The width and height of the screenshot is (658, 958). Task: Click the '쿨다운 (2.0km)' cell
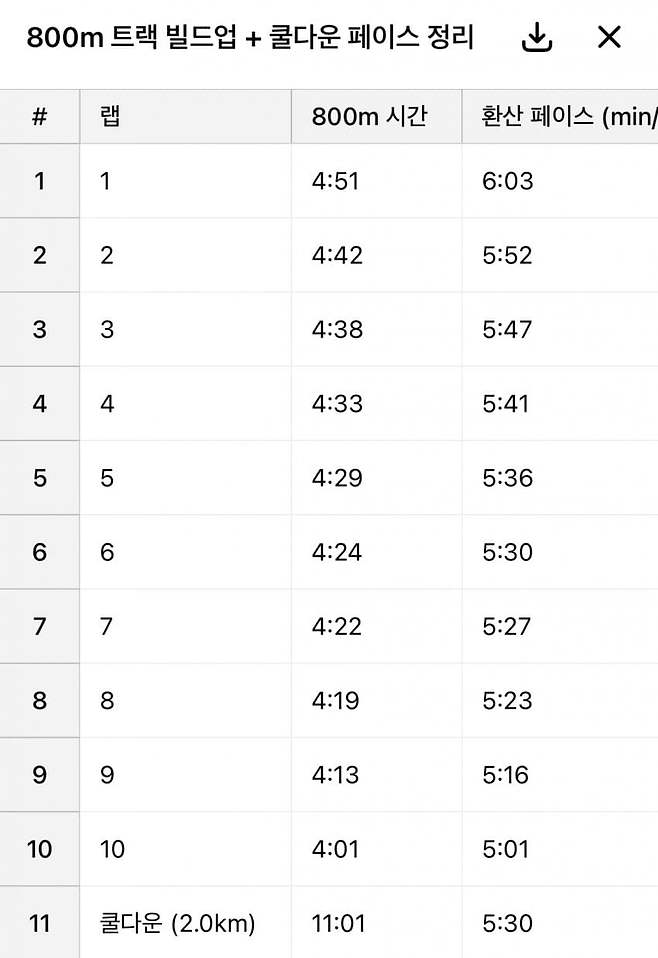click(x=185, y=923)
